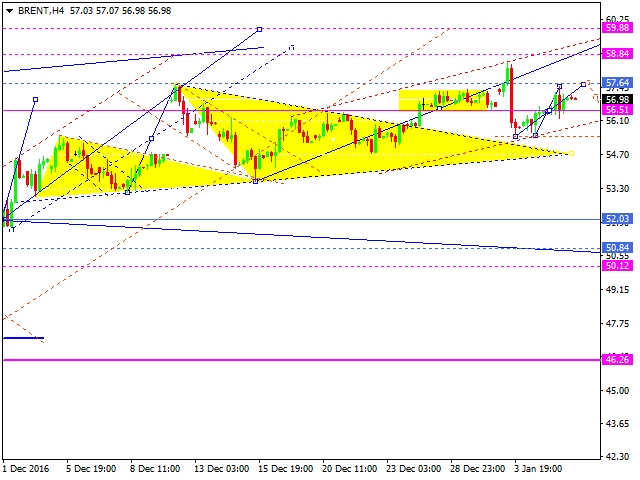640x480 pixels.
Task: Select the 3 Jan 19:00 time axis label
Action: pos(538,469)
